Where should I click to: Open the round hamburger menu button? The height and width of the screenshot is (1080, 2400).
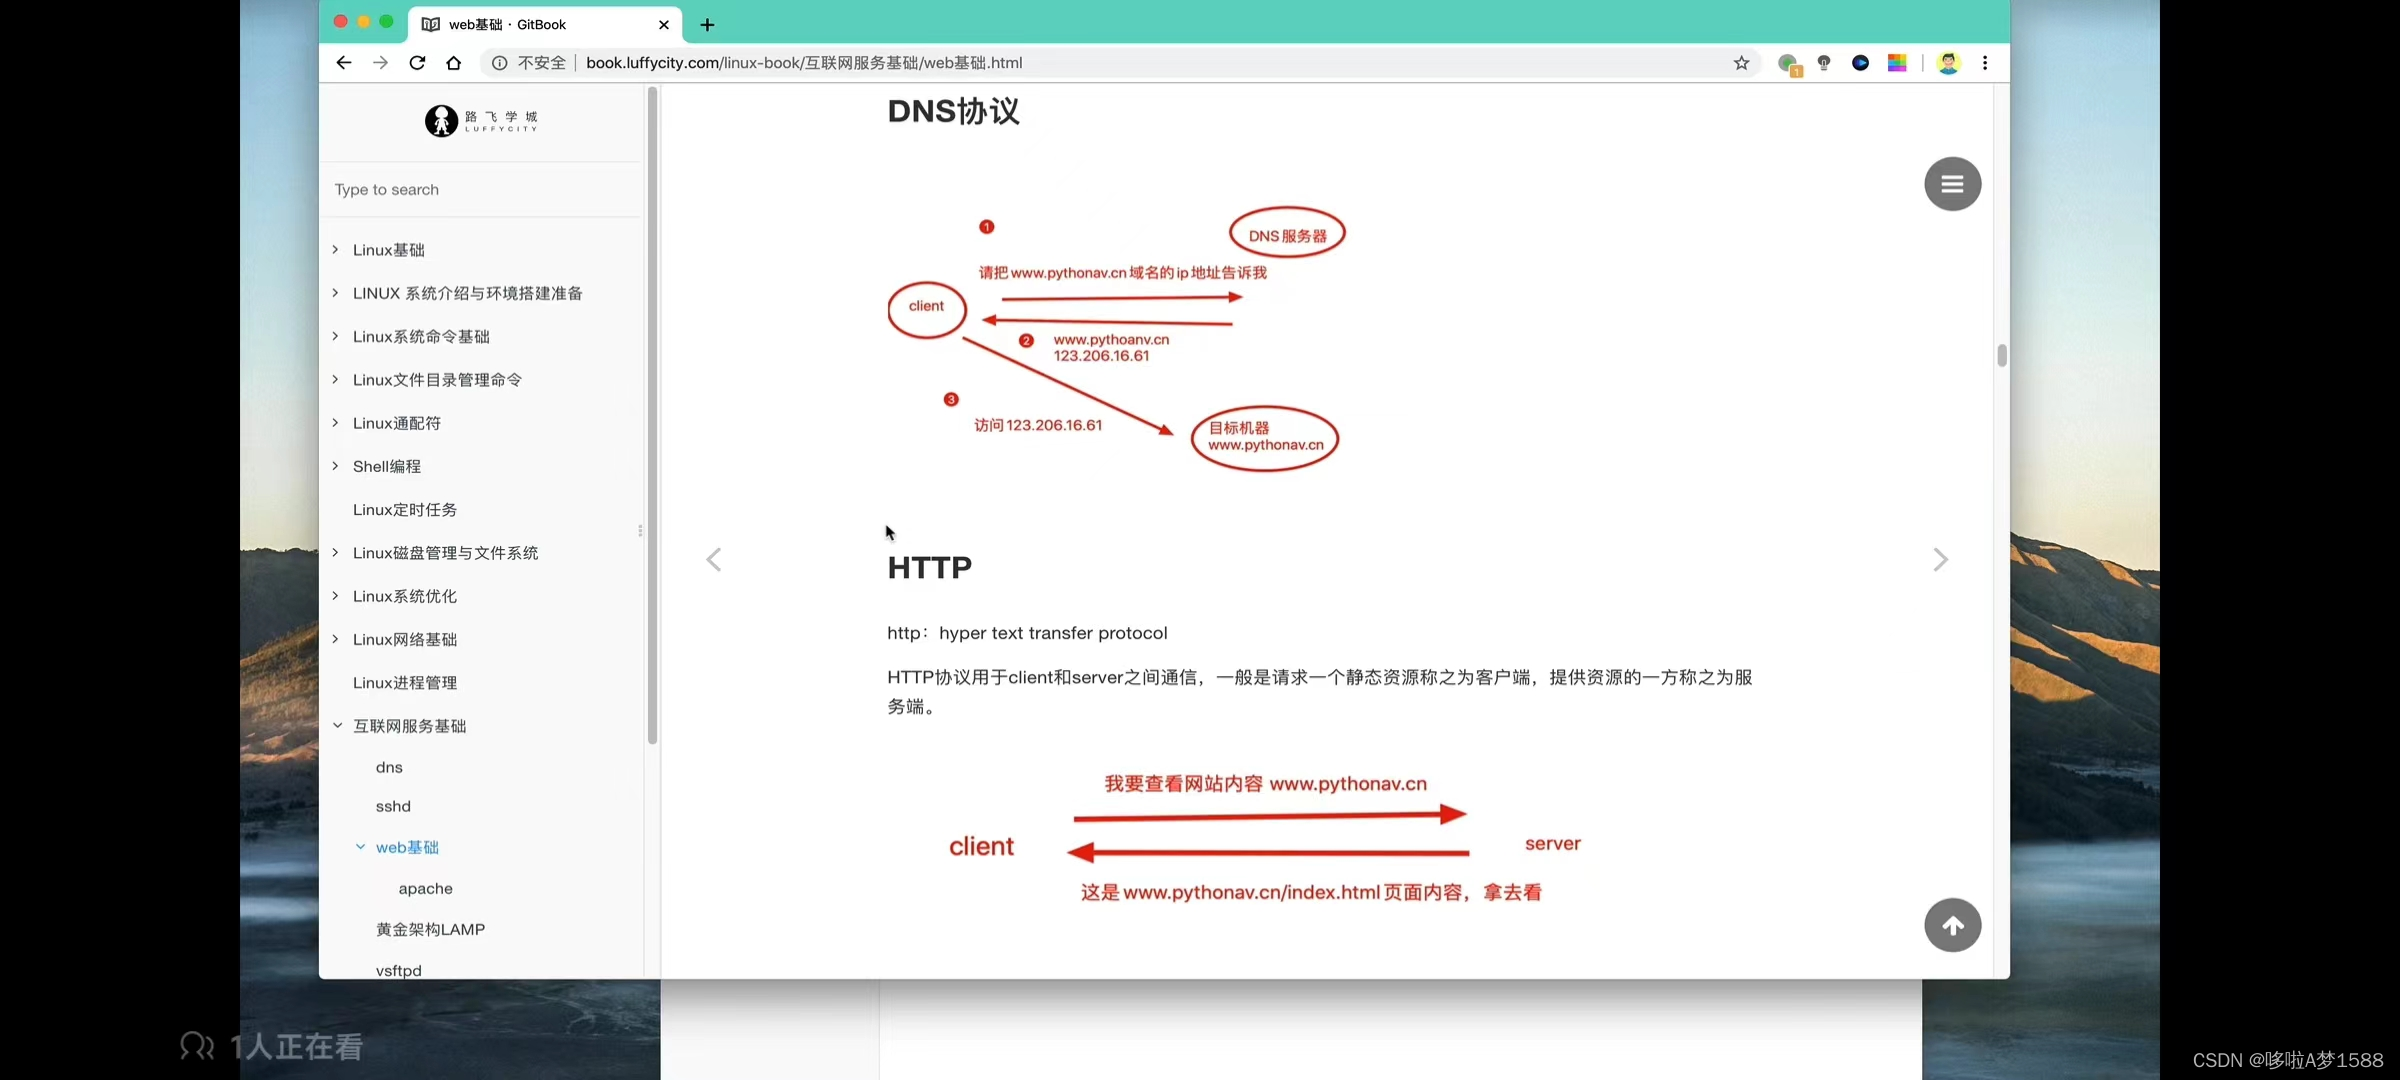coord(1952,184)
